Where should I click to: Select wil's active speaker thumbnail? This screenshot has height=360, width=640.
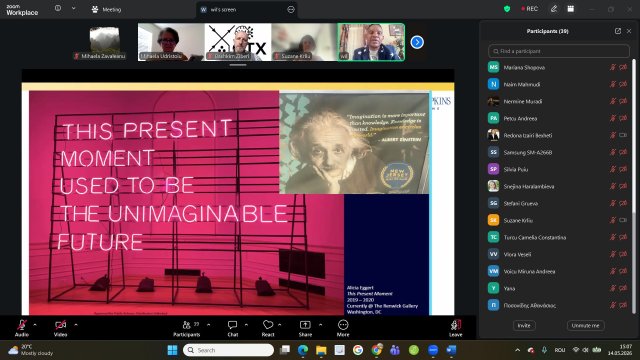[371, 42]
